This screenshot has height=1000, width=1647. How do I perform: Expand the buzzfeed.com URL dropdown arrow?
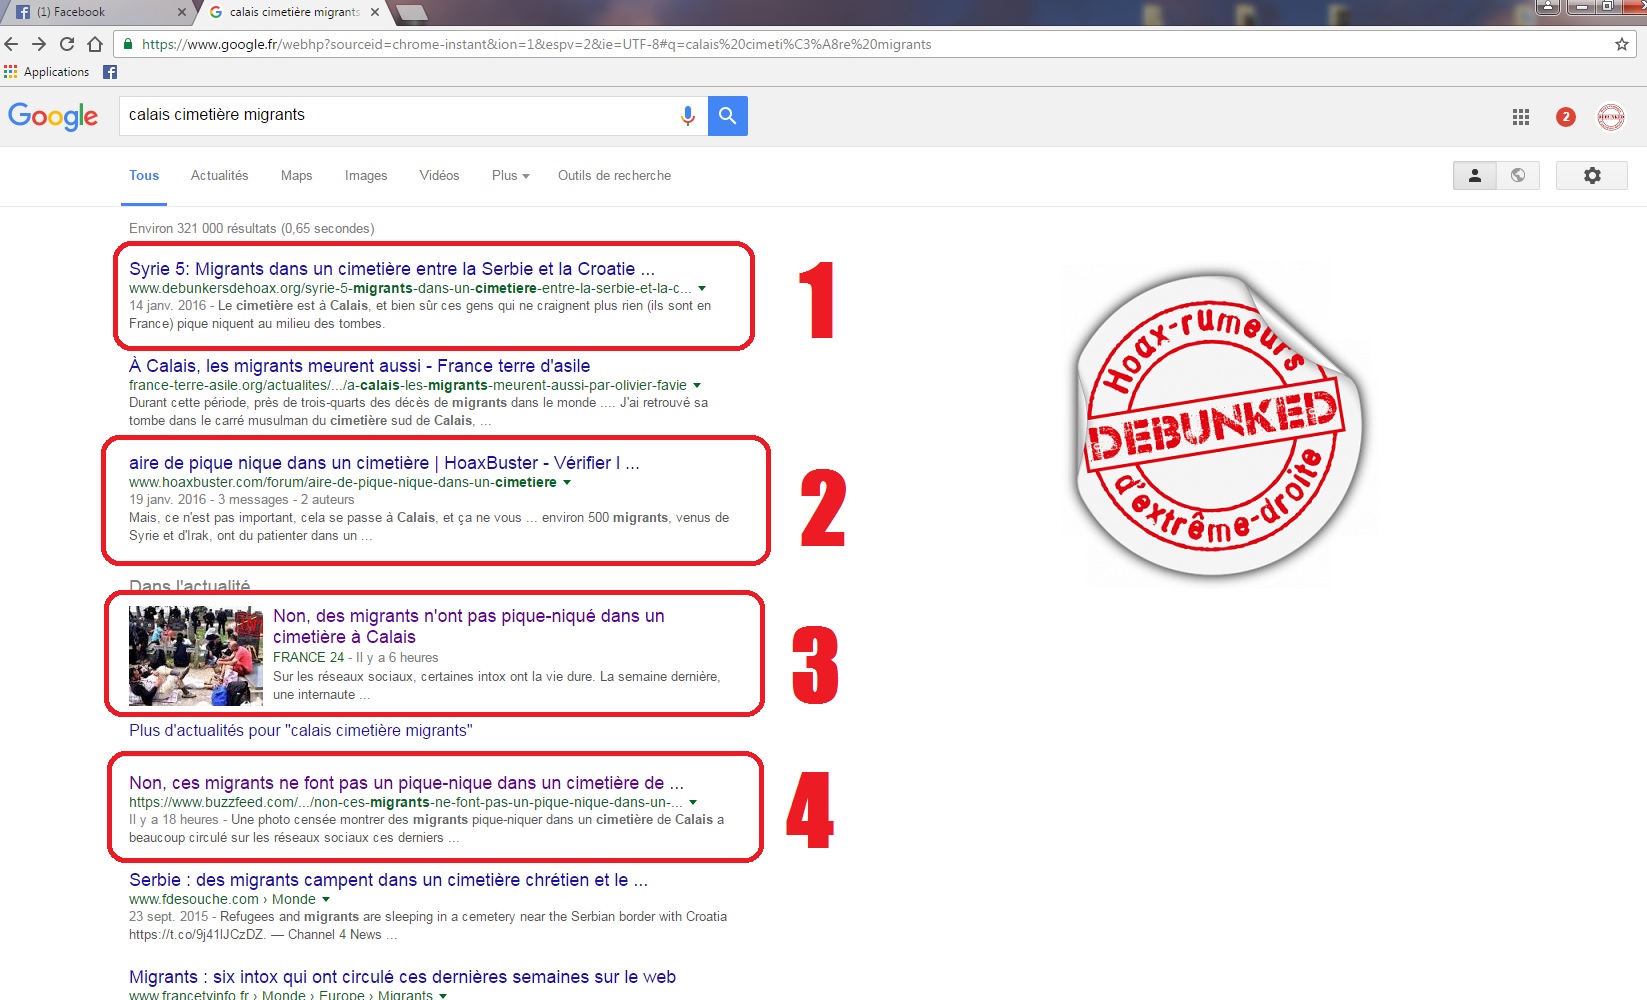[693, 802]
